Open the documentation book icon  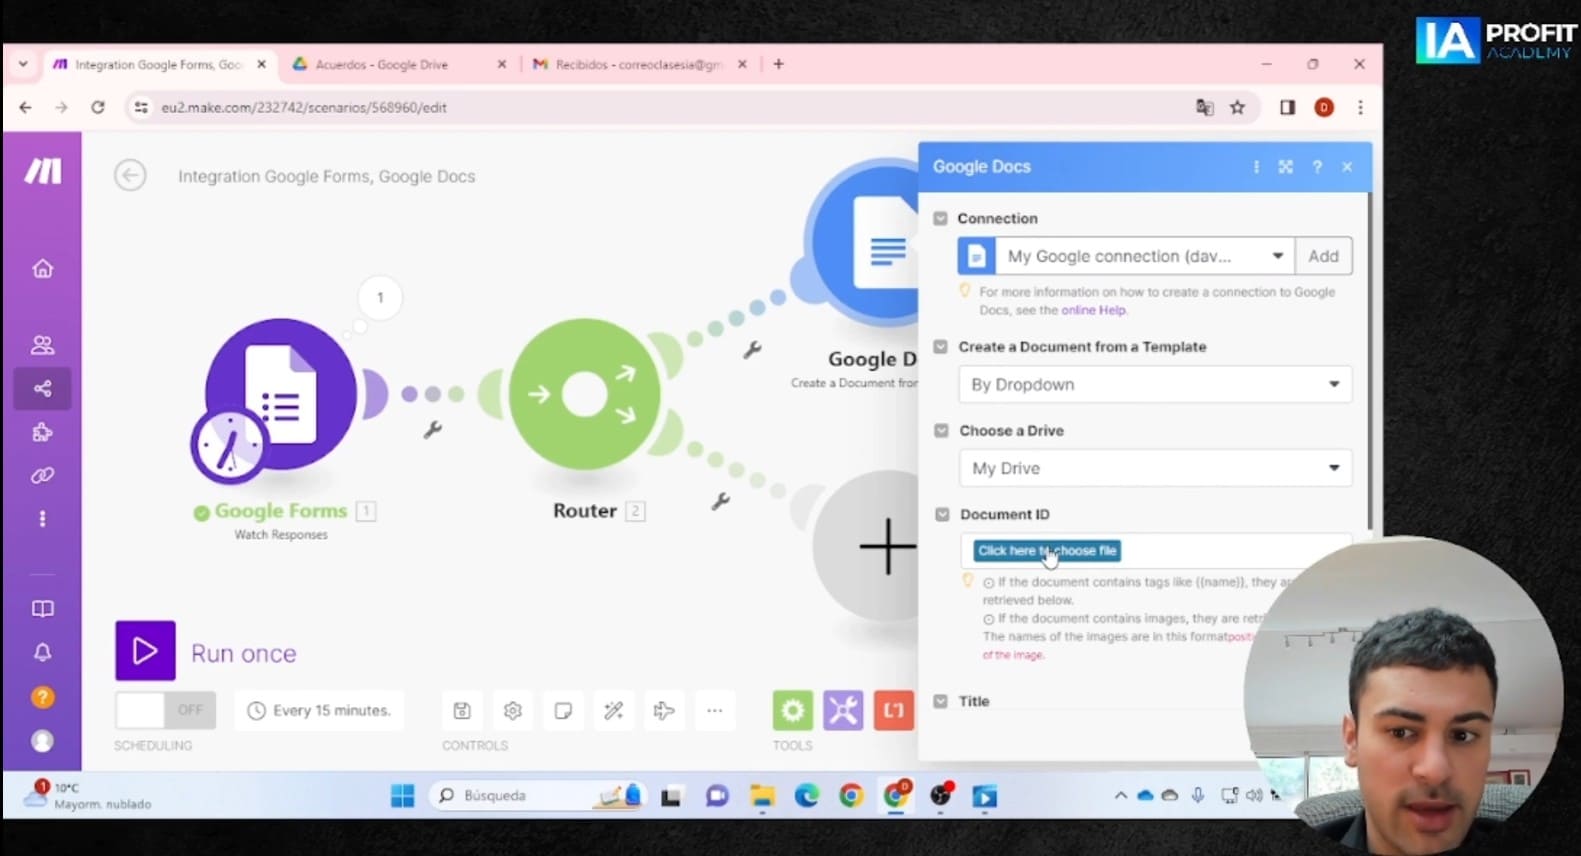[x=42, y=609]
